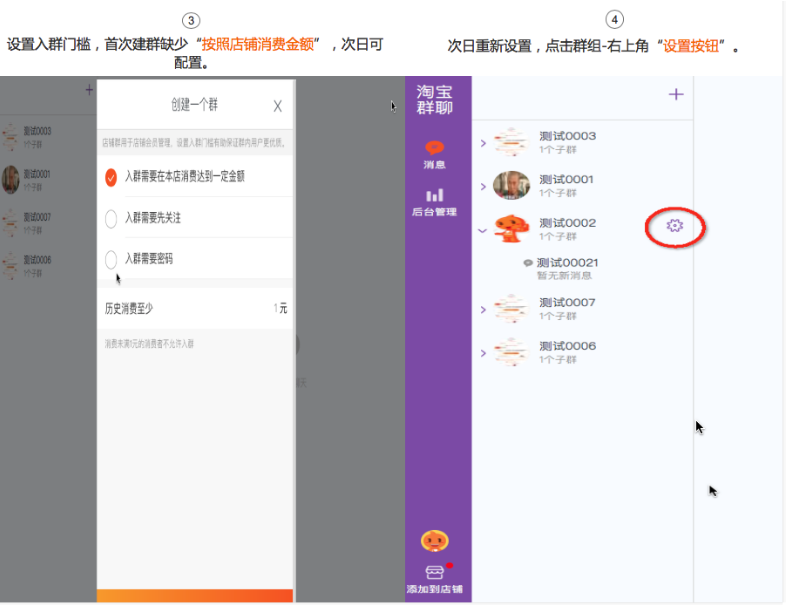
Task: Click the orange mascot avatar in sidebar
Action: click(x=436, y=542)
